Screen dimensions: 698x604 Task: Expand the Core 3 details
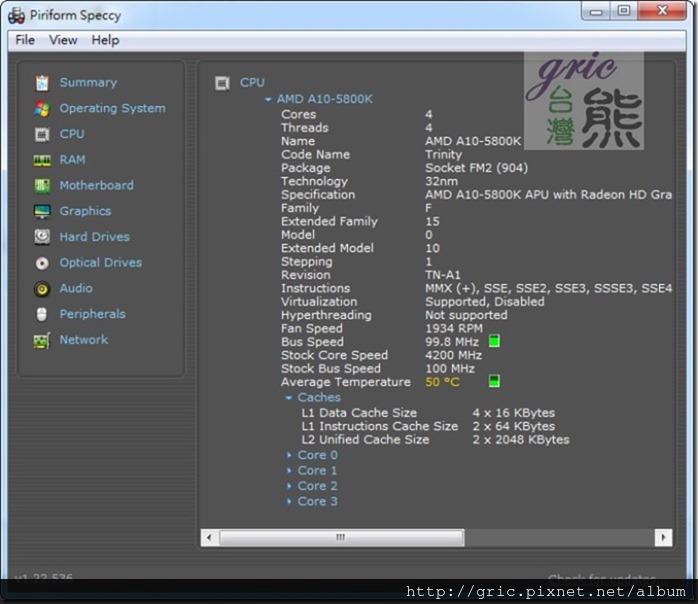(x=290, y=502)
